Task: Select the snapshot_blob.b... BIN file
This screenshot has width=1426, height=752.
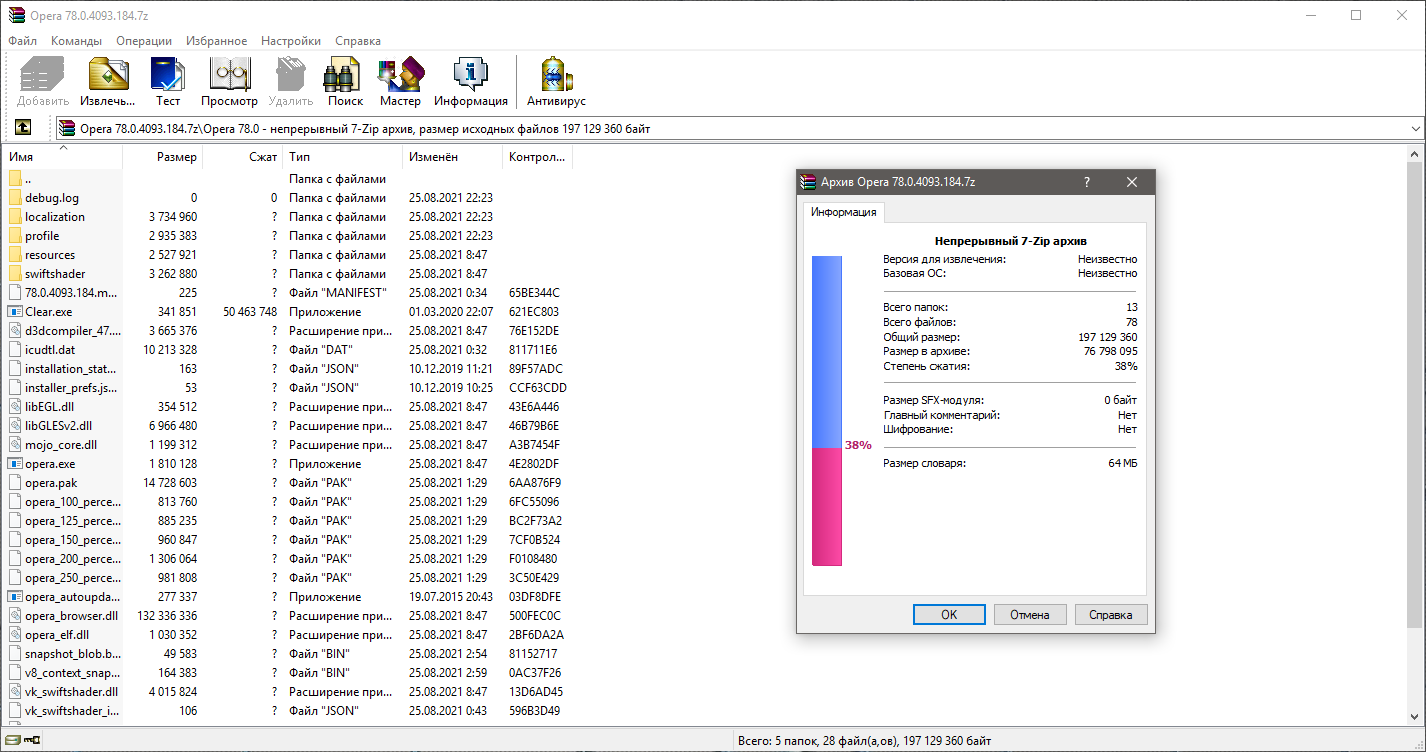Action: point(288,654)
